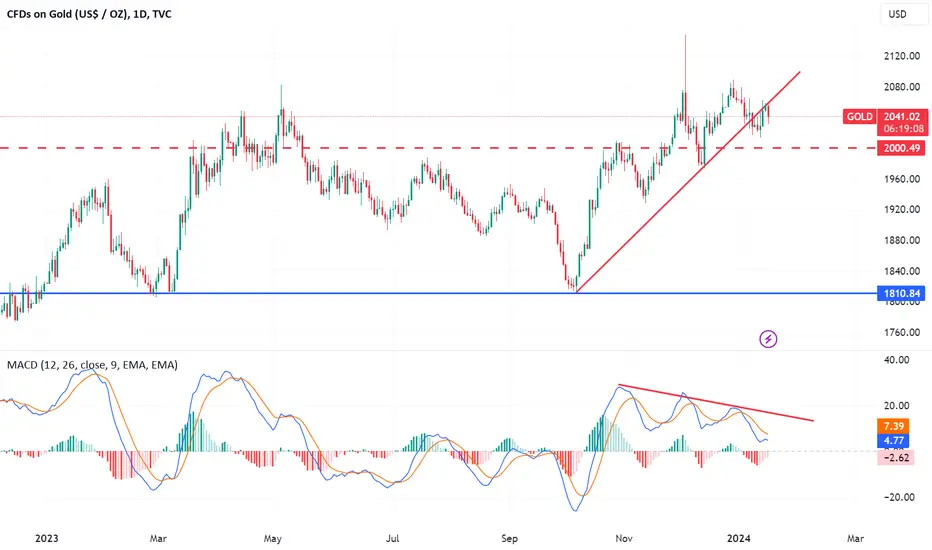This screenshot has height=550, width=932.
Task: Click the 1760.00 price axis label
Action: pos(902,332)
